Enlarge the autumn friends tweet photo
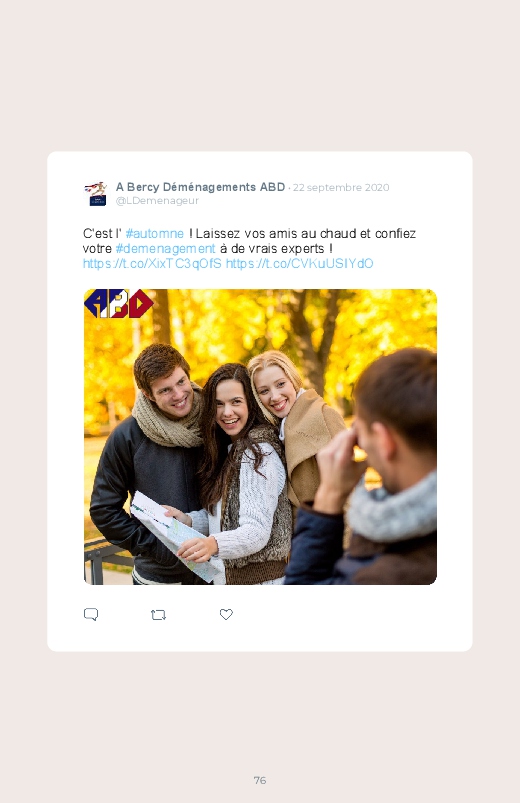Viewport: 520px width, 803px height. (260, 437)
